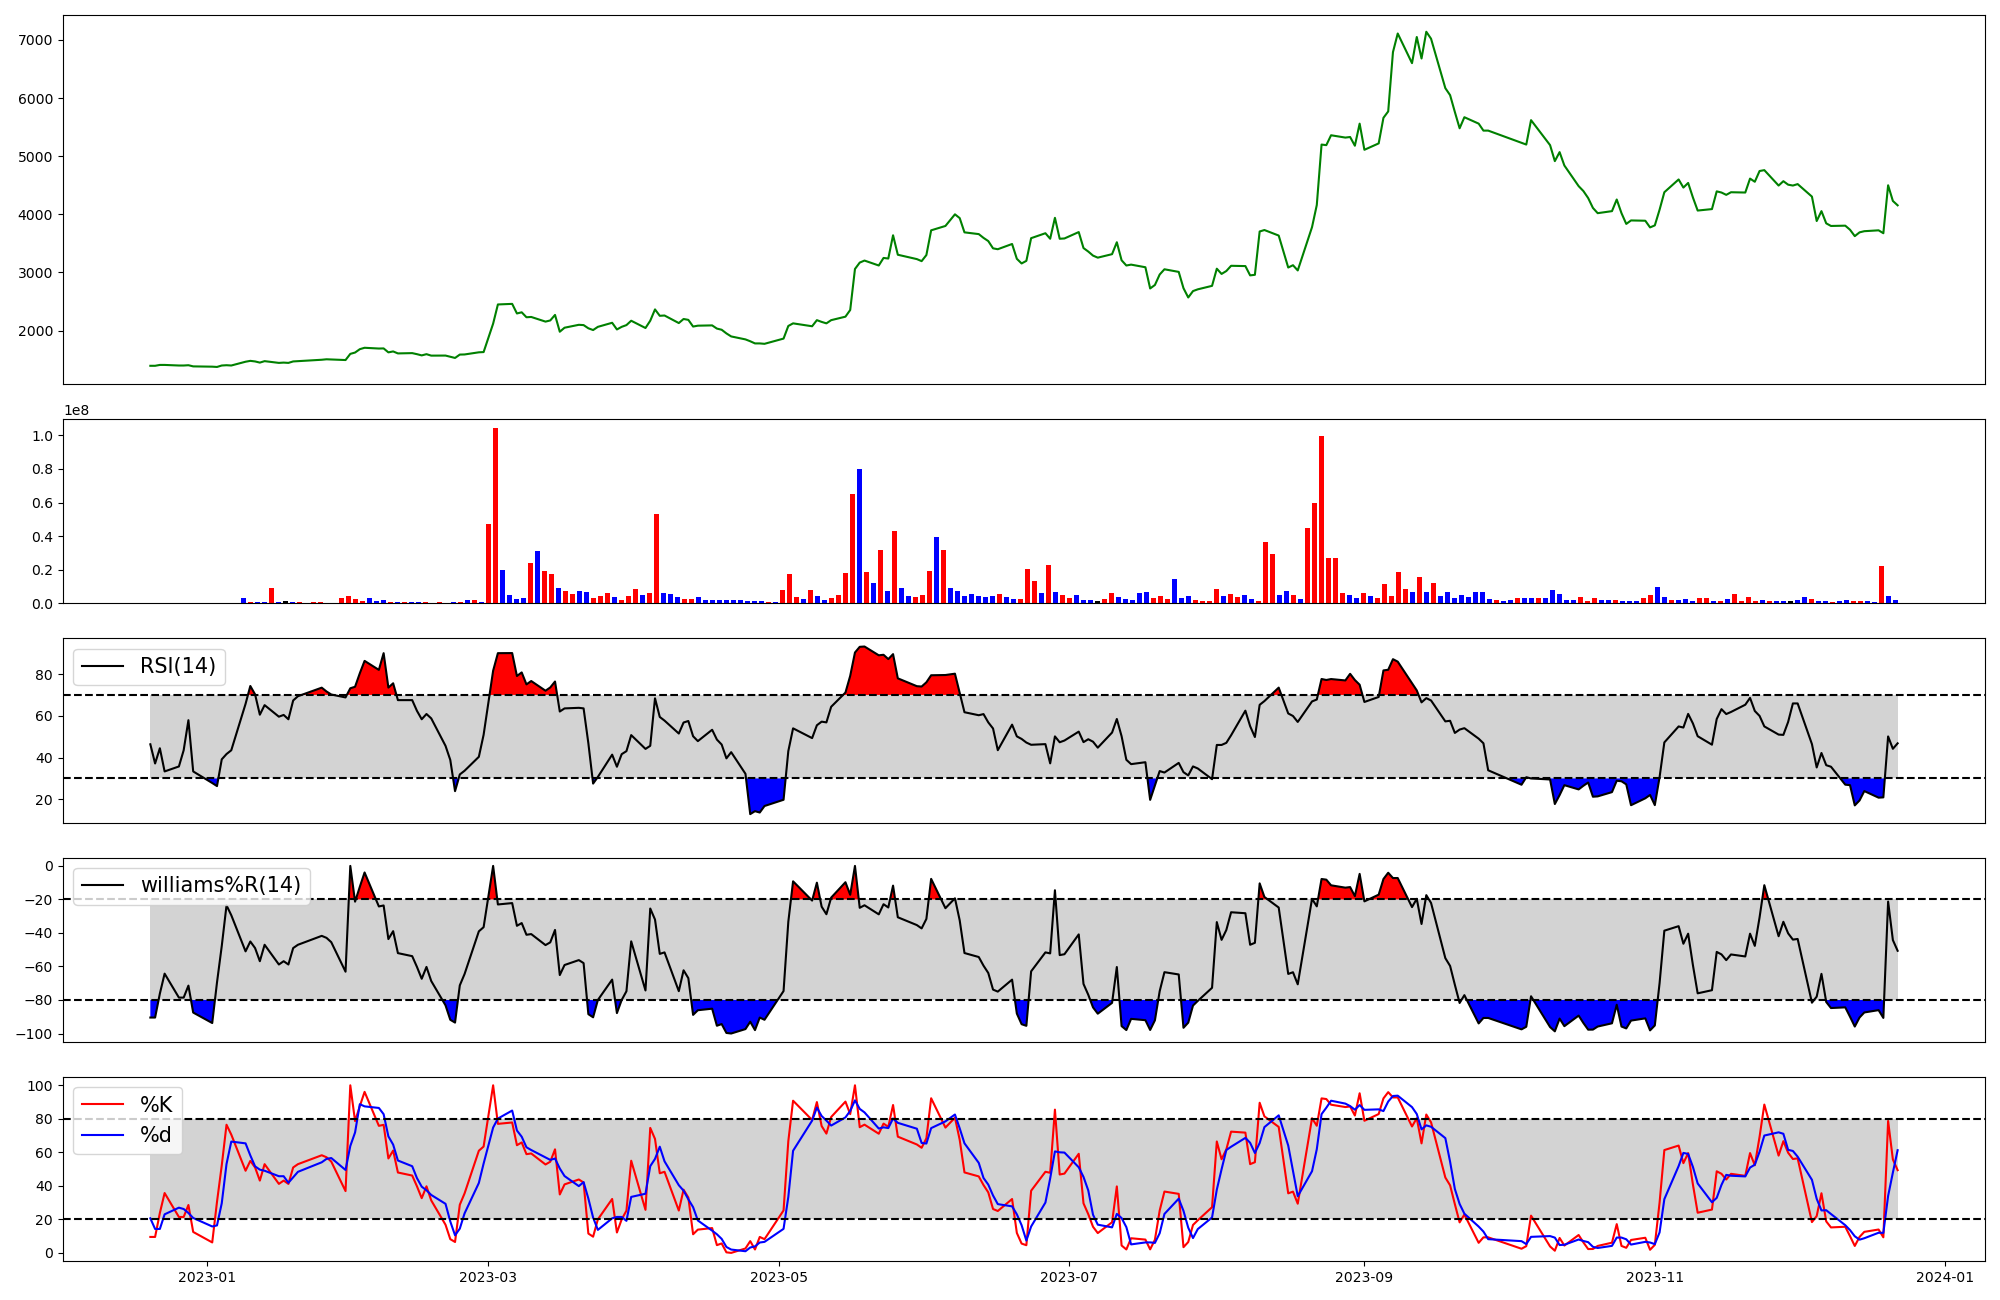Click the RSI(14) legend entry

(177, 666)
